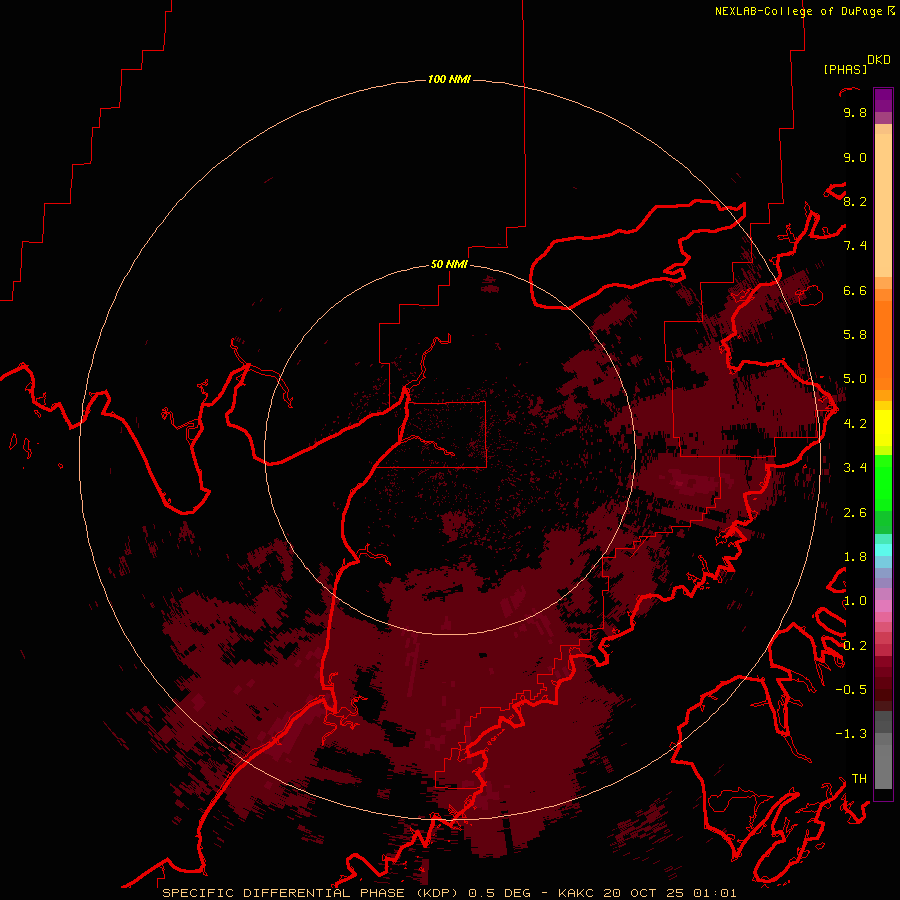Image resolution: width=900 pixels, height=900 pixels.
Task: Click the 1.8 color scale value
Action: click(855, 557)
